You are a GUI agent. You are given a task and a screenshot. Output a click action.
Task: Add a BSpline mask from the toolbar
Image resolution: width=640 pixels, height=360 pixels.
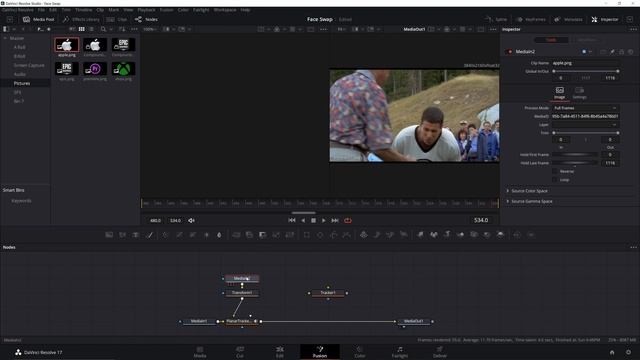point(347,235)
